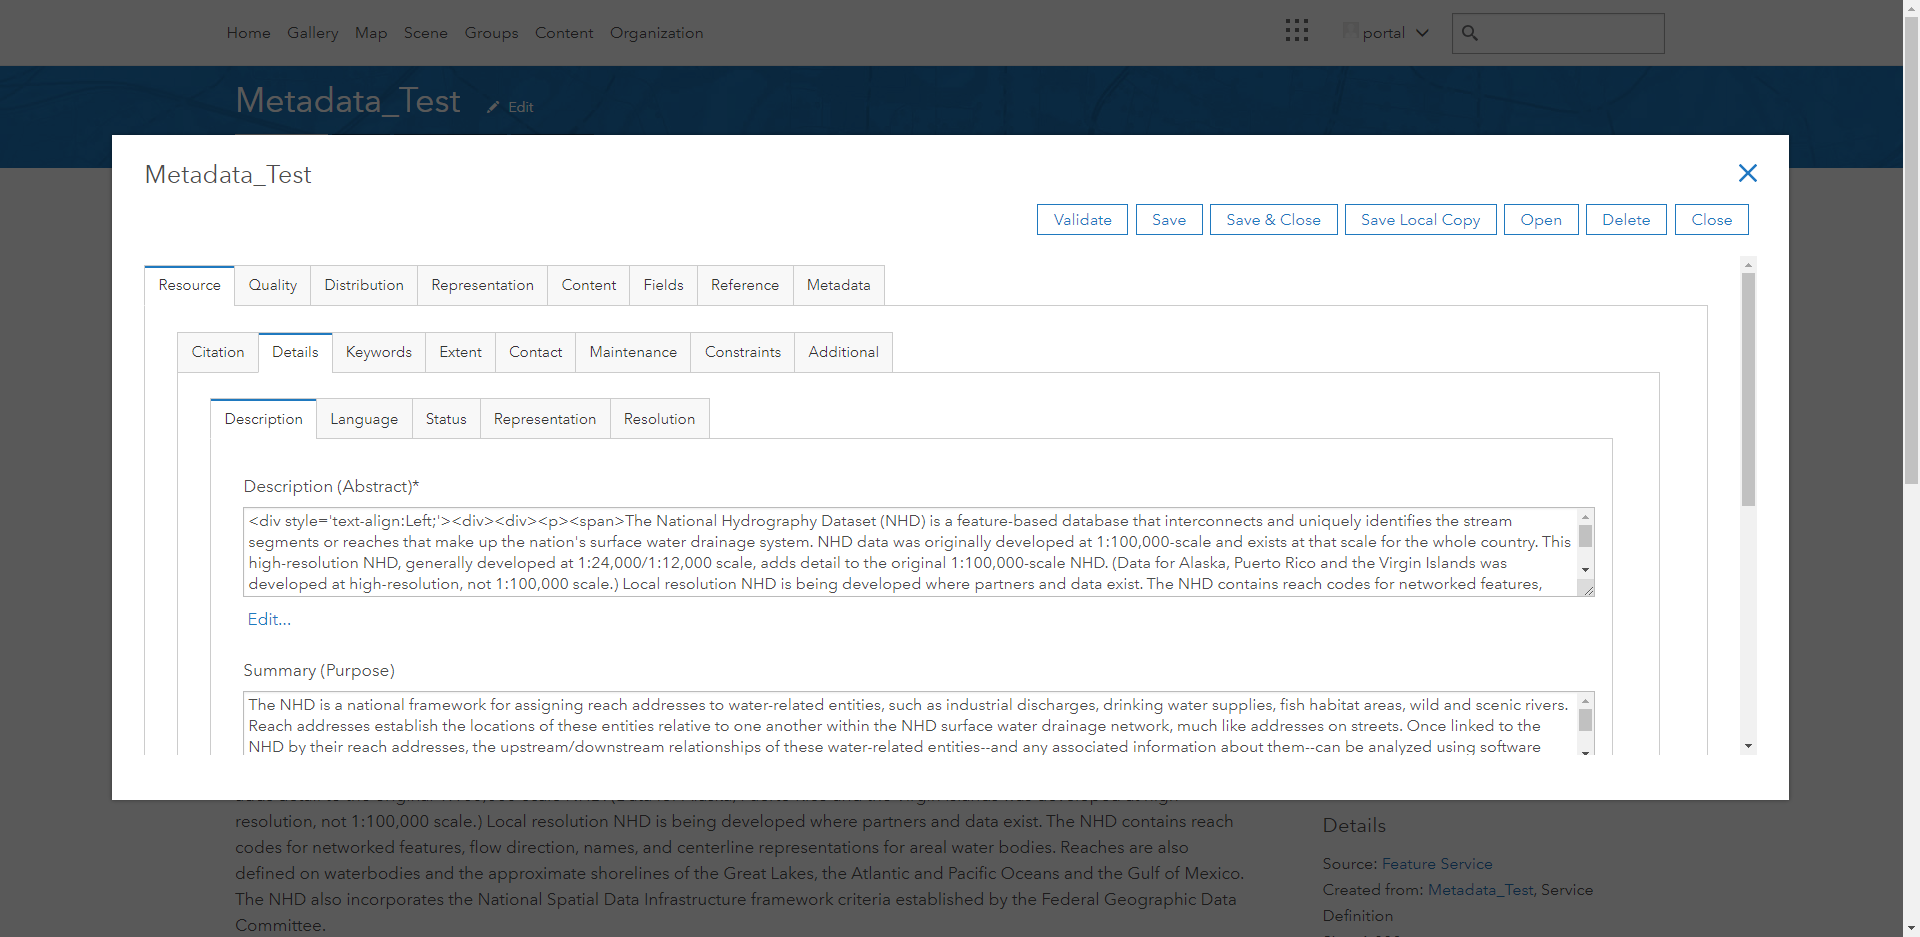
Task: Select the Citation sub-tab
Action: tap(218, 352)
